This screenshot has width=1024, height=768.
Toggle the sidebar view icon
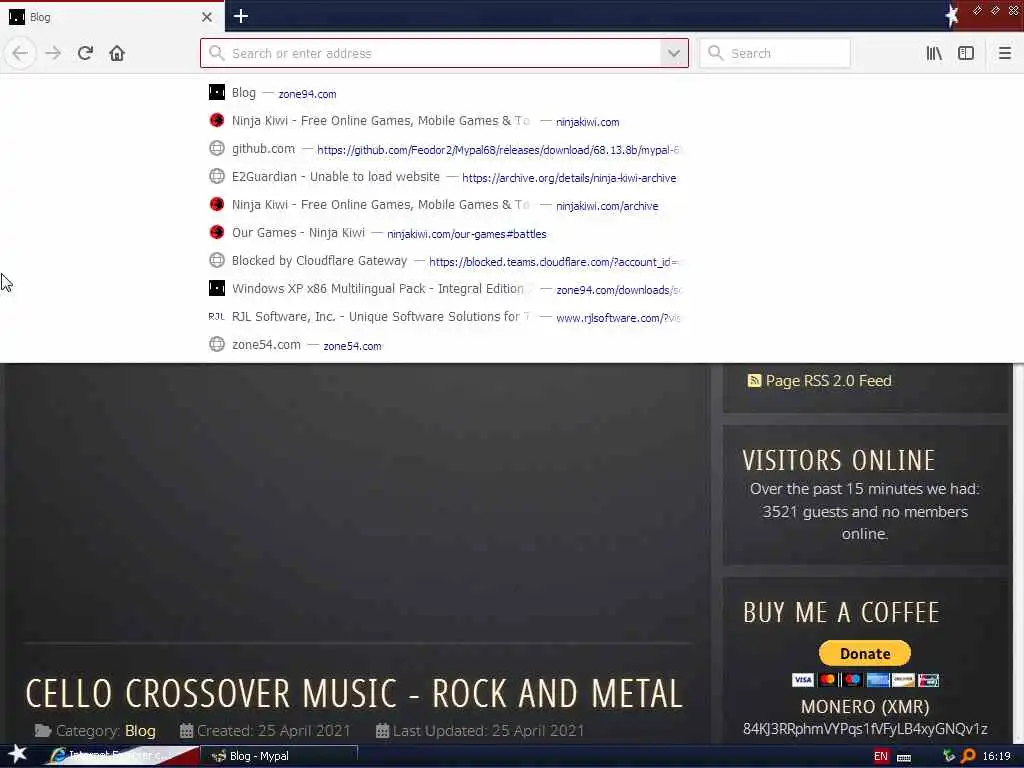(x=966, y=53)
